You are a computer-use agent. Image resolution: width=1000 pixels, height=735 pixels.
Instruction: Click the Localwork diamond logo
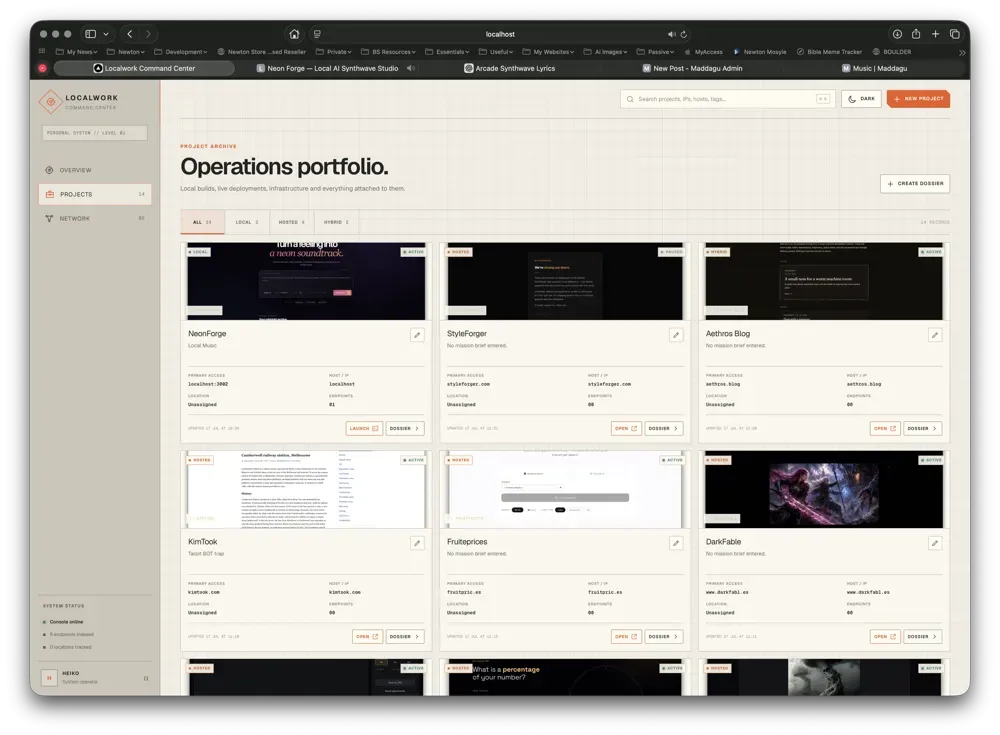pyautogui.click(x=50, y=101)
